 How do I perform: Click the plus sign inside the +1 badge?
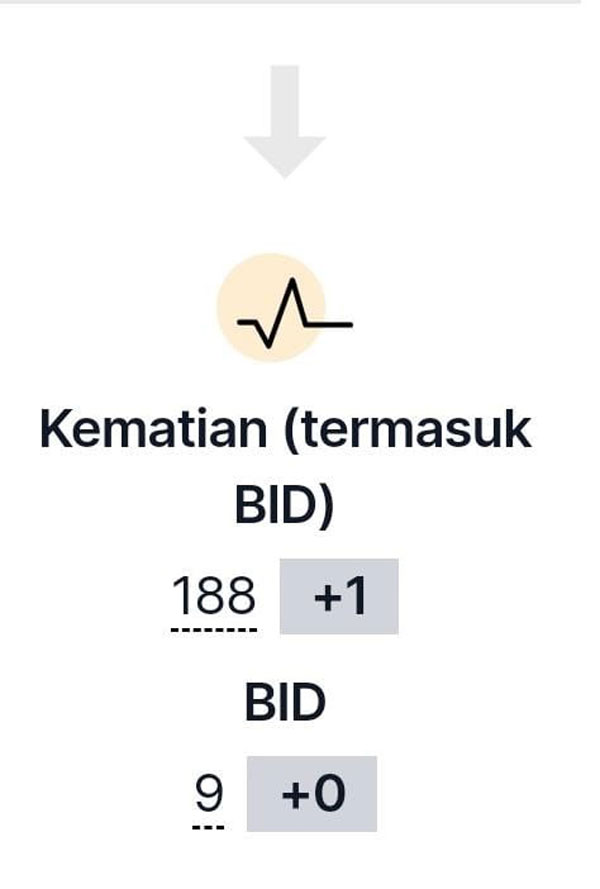pyautogui.click(x=326, y=598)
